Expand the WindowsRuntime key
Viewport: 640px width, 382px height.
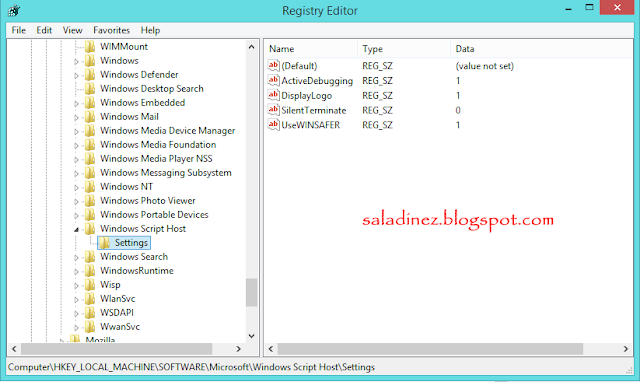(76, 272)
